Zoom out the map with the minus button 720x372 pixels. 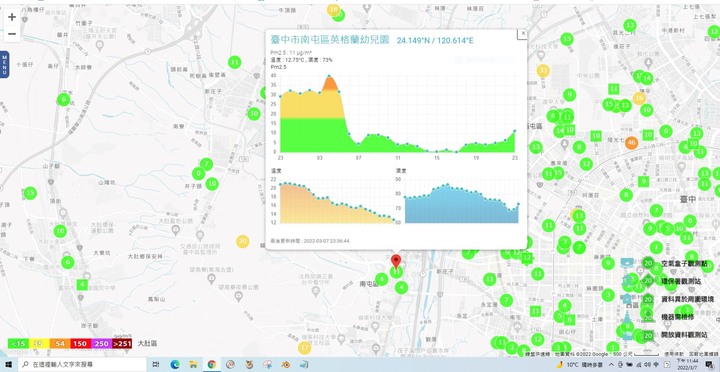(x=12, y=34)
